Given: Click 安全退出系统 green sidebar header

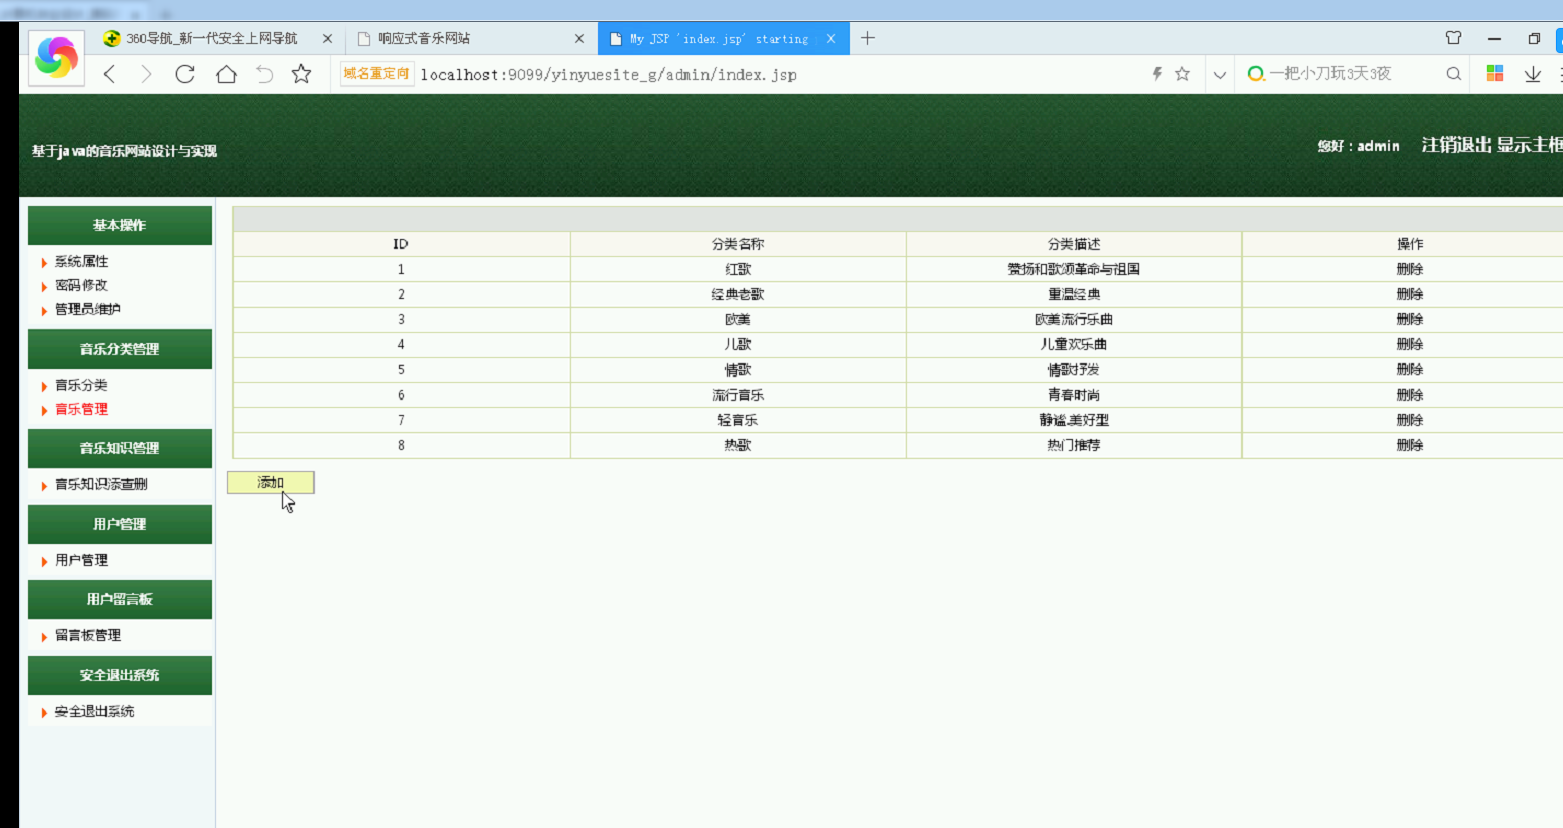Looking at the screenshot, I should [x=120, y=675].
